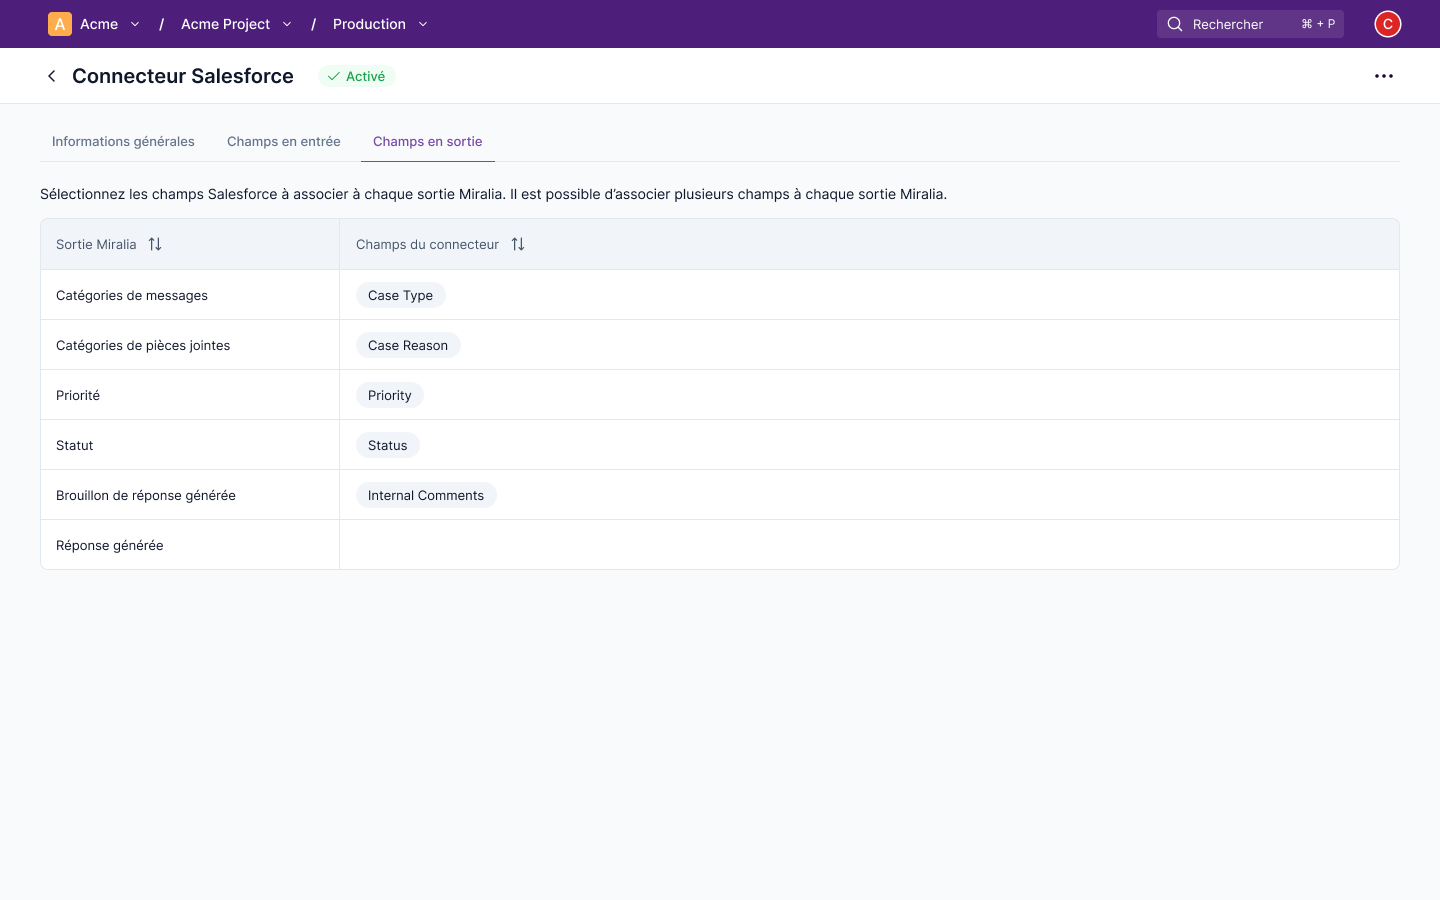
Task: Sort by the Sortie Miralia column arrows
Action: tap(155, 244)
